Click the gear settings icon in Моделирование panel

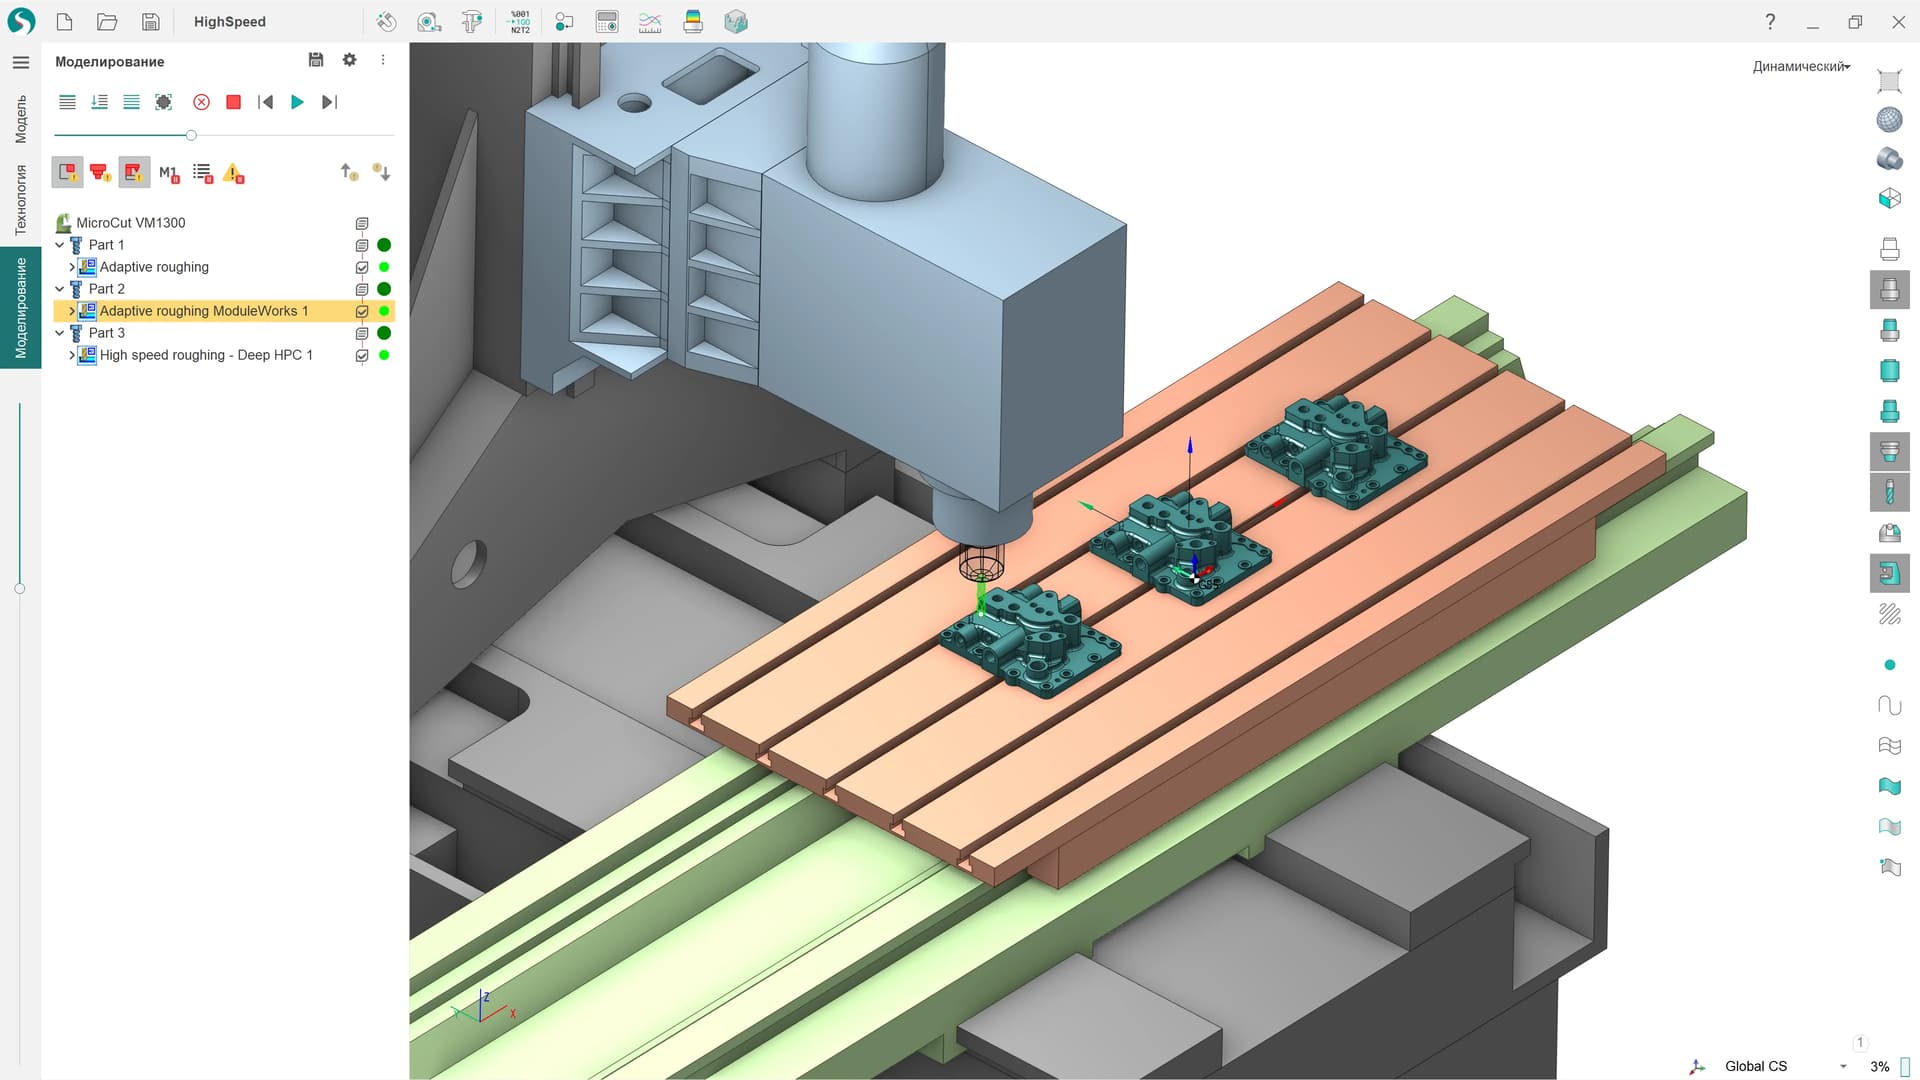coord(349,60)
